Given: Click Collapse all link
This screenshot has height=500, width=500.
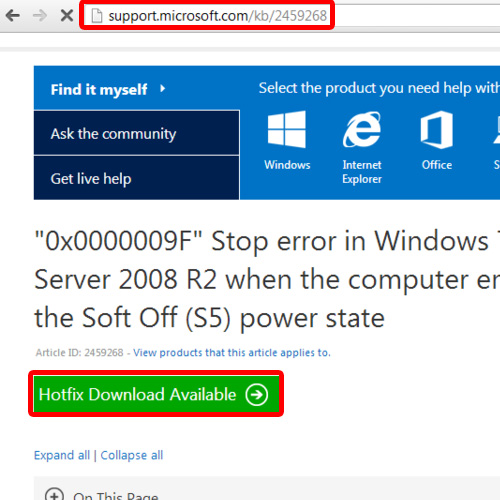Looking at the screenshot, I should pyautogui.click(x=132, y=455).
